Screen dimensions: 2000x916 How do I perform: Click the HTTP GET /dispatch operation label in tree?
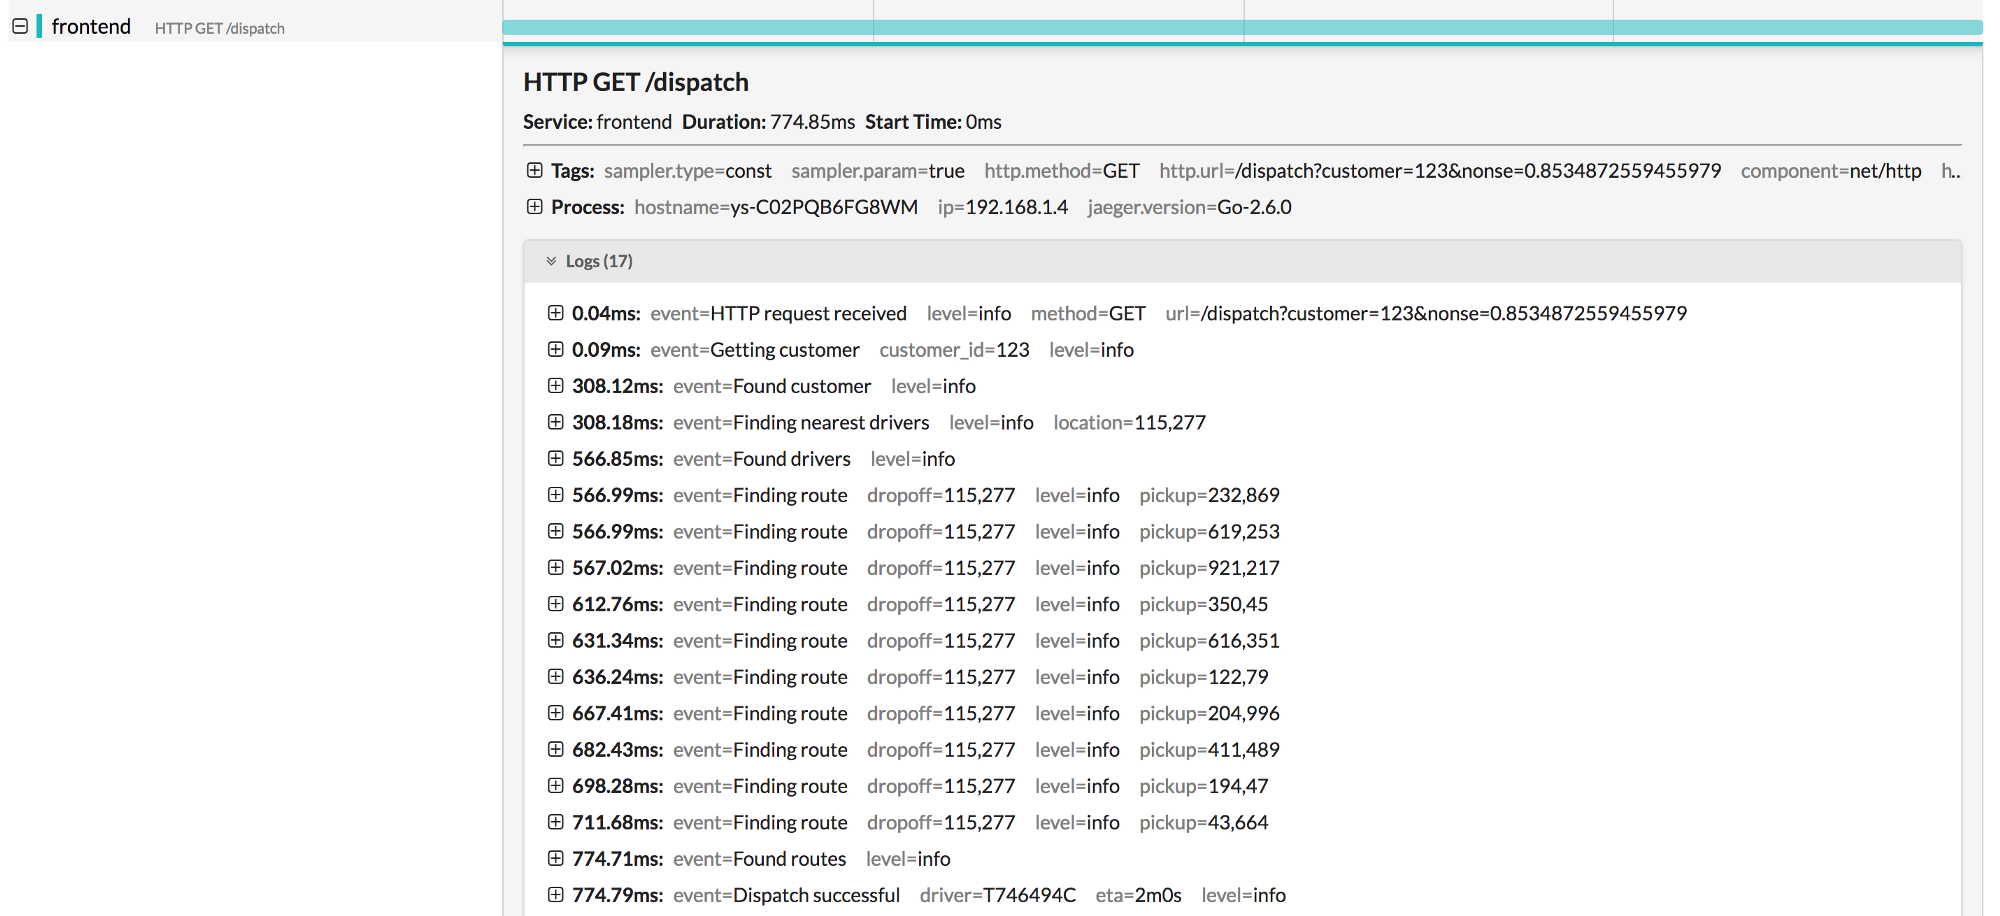pos(220,28)
